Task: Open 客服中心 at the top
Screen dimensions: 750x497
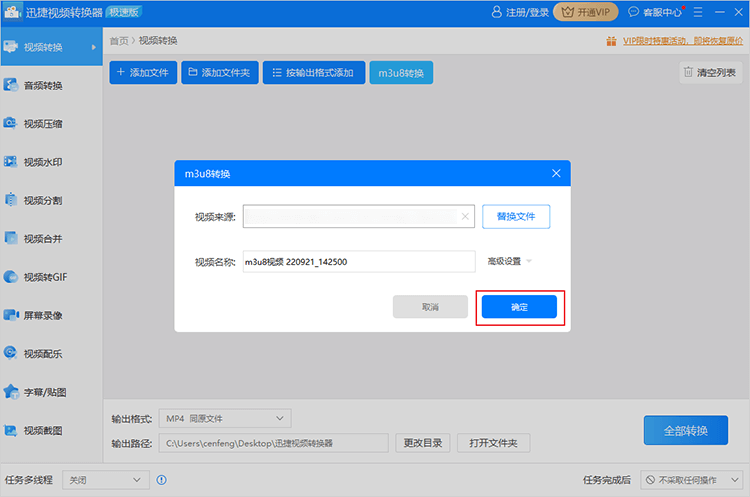Action: click(x=655, y=13)
